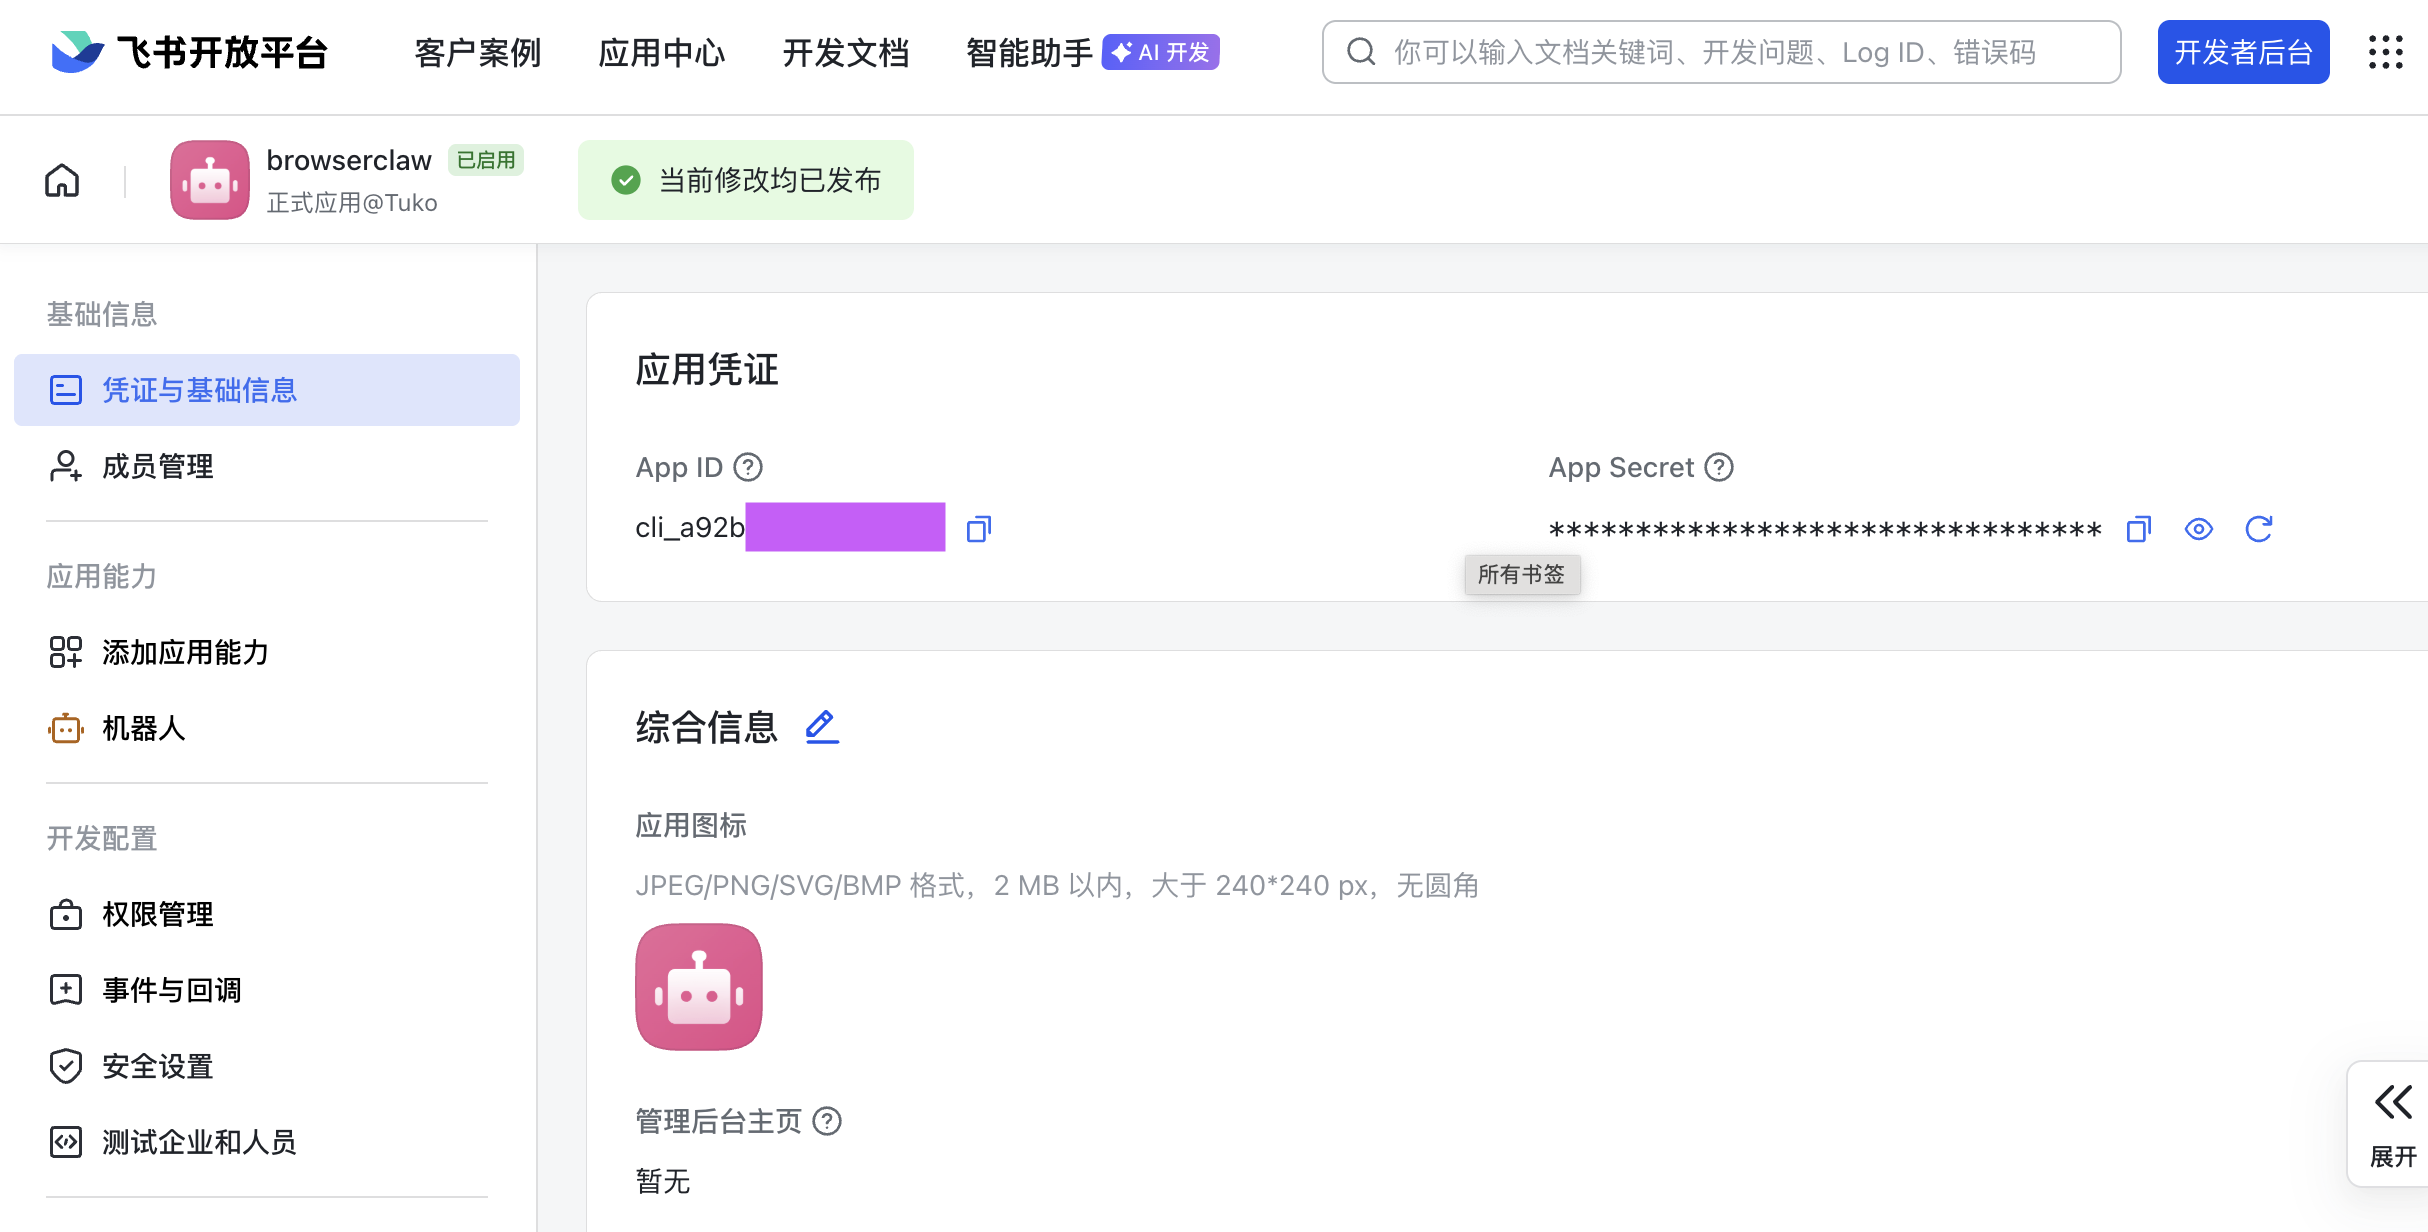The image size is (2428, 1232).
Task: Click the large app icon thumbnail under 应用图标
Action: 699,987
